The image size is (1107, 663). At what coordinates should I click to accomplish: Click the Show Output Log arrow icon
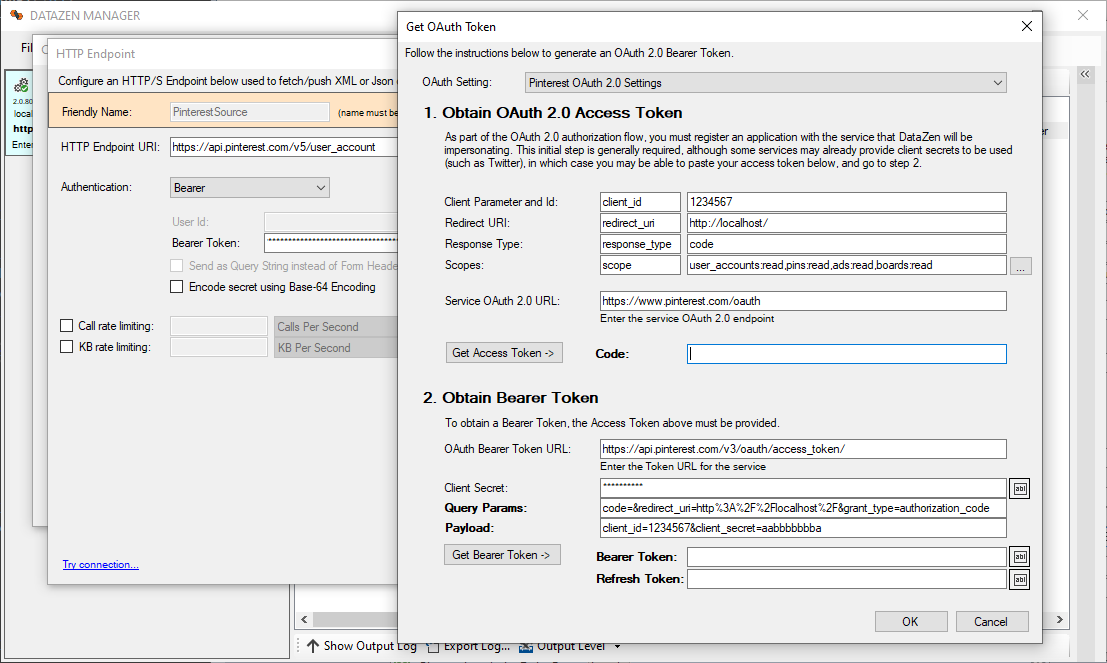click(x=313, y=645)
